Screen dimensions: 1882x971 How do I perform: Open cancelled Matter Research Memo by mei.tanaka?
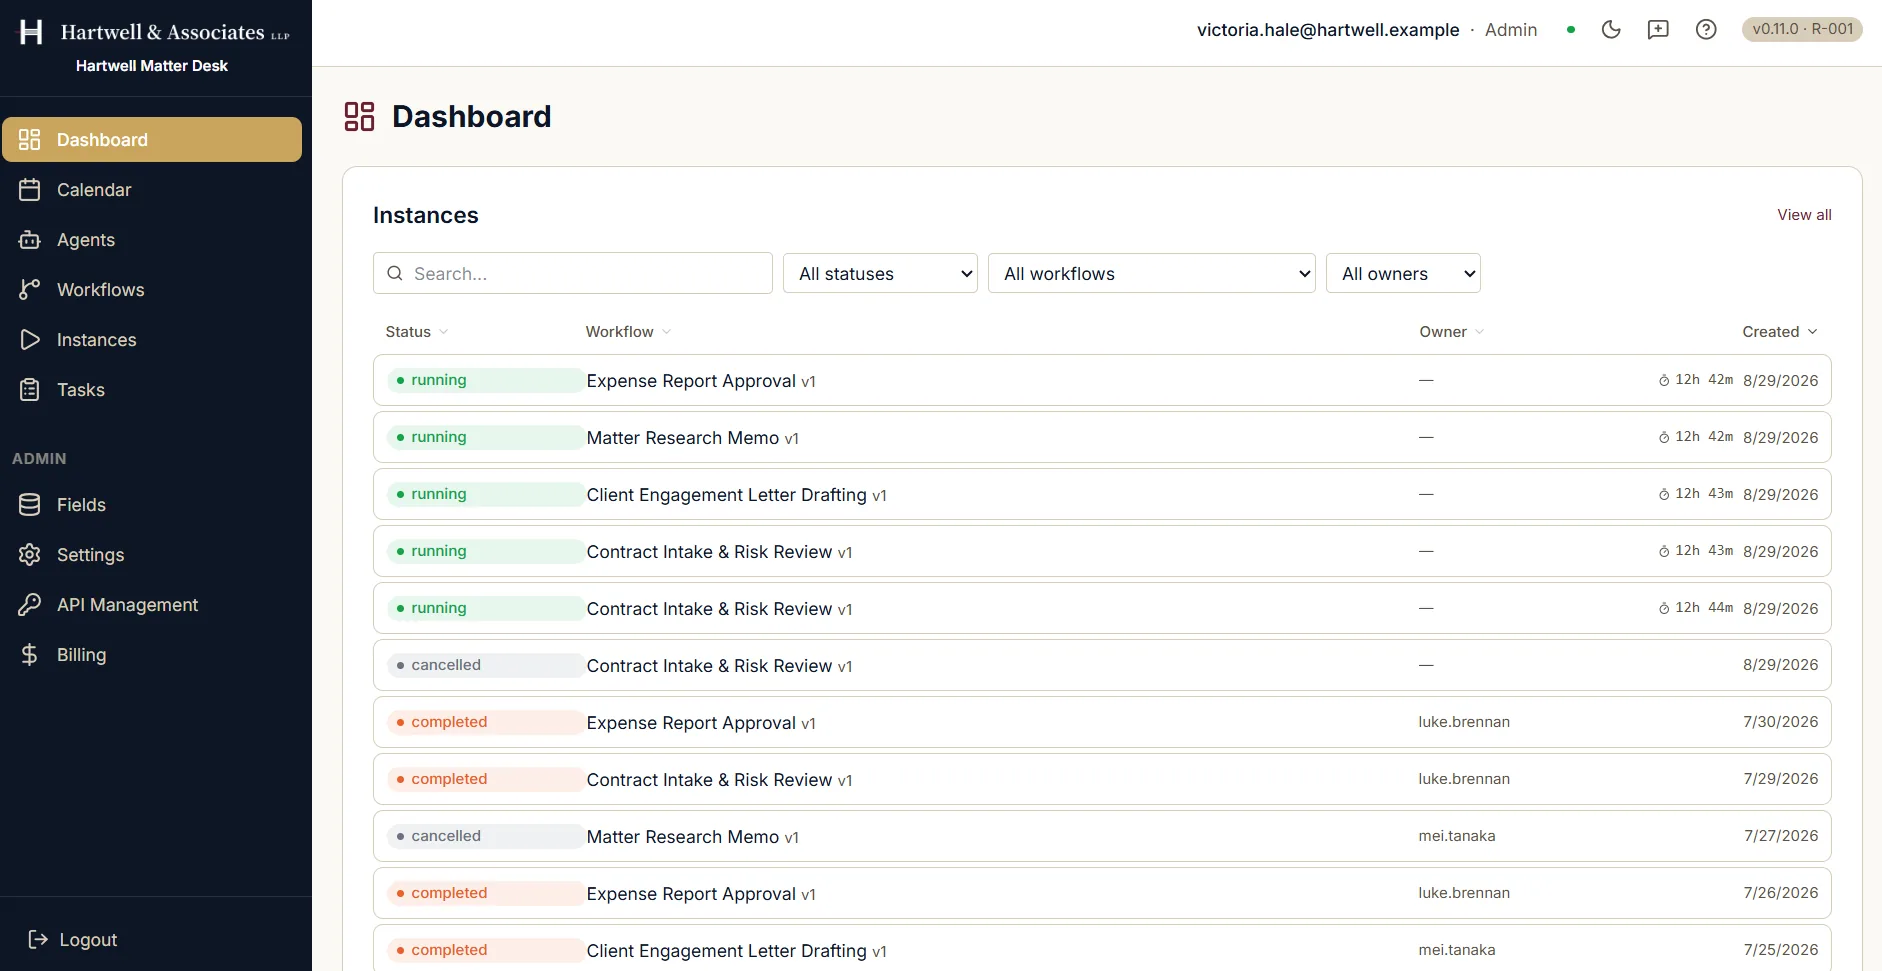(x=1102, y=836)
